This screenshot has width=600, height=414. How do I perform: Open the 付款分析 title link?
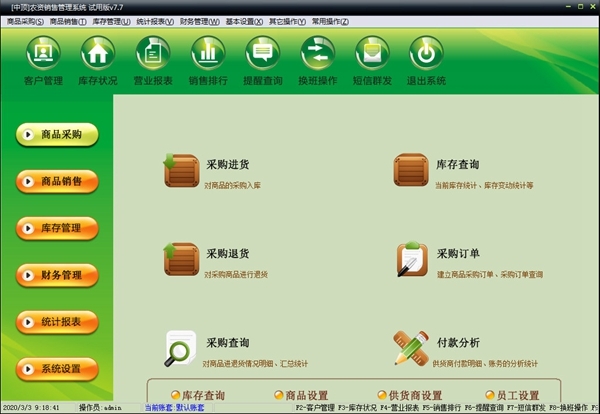458,342
